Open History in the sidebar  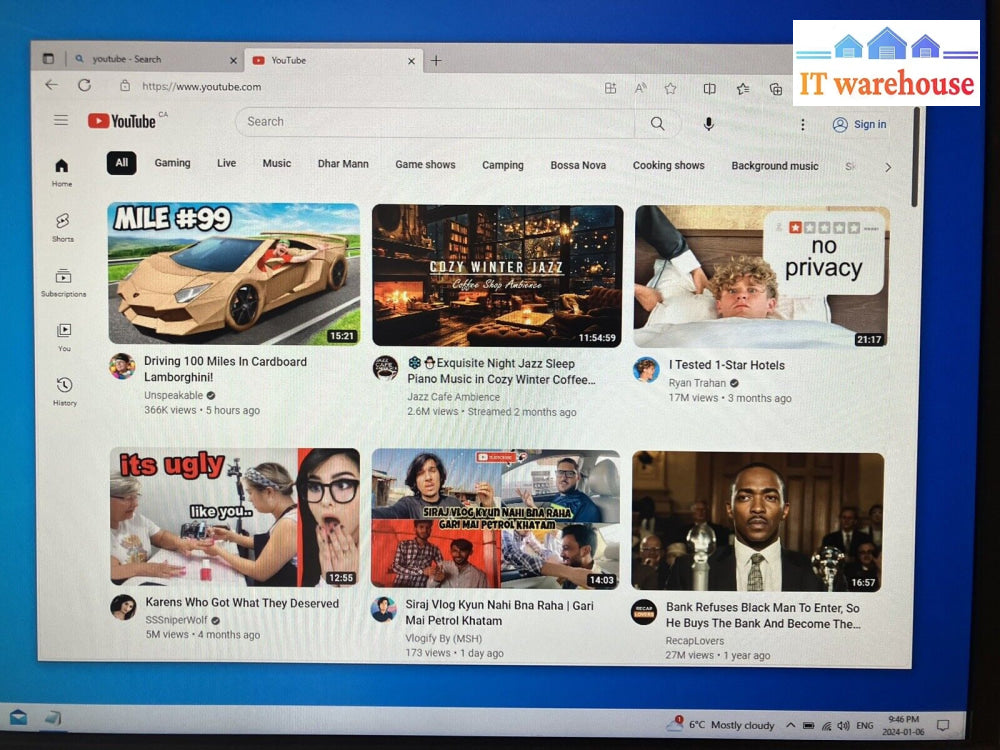(x=64, y=390)
